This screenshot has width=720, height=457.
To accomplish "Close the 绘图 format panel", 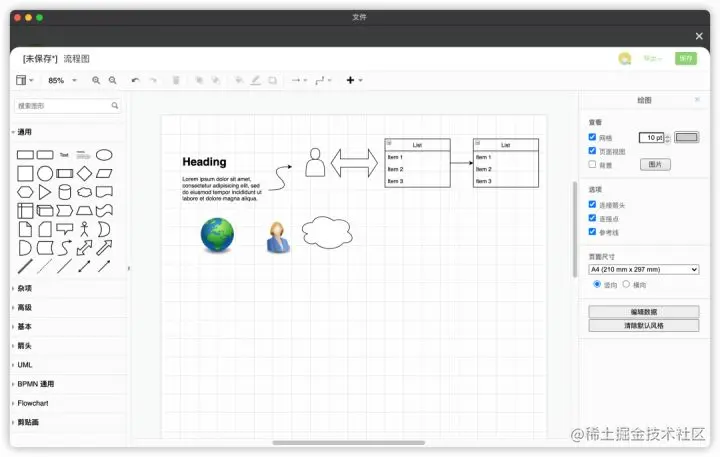I will [697, 100].
